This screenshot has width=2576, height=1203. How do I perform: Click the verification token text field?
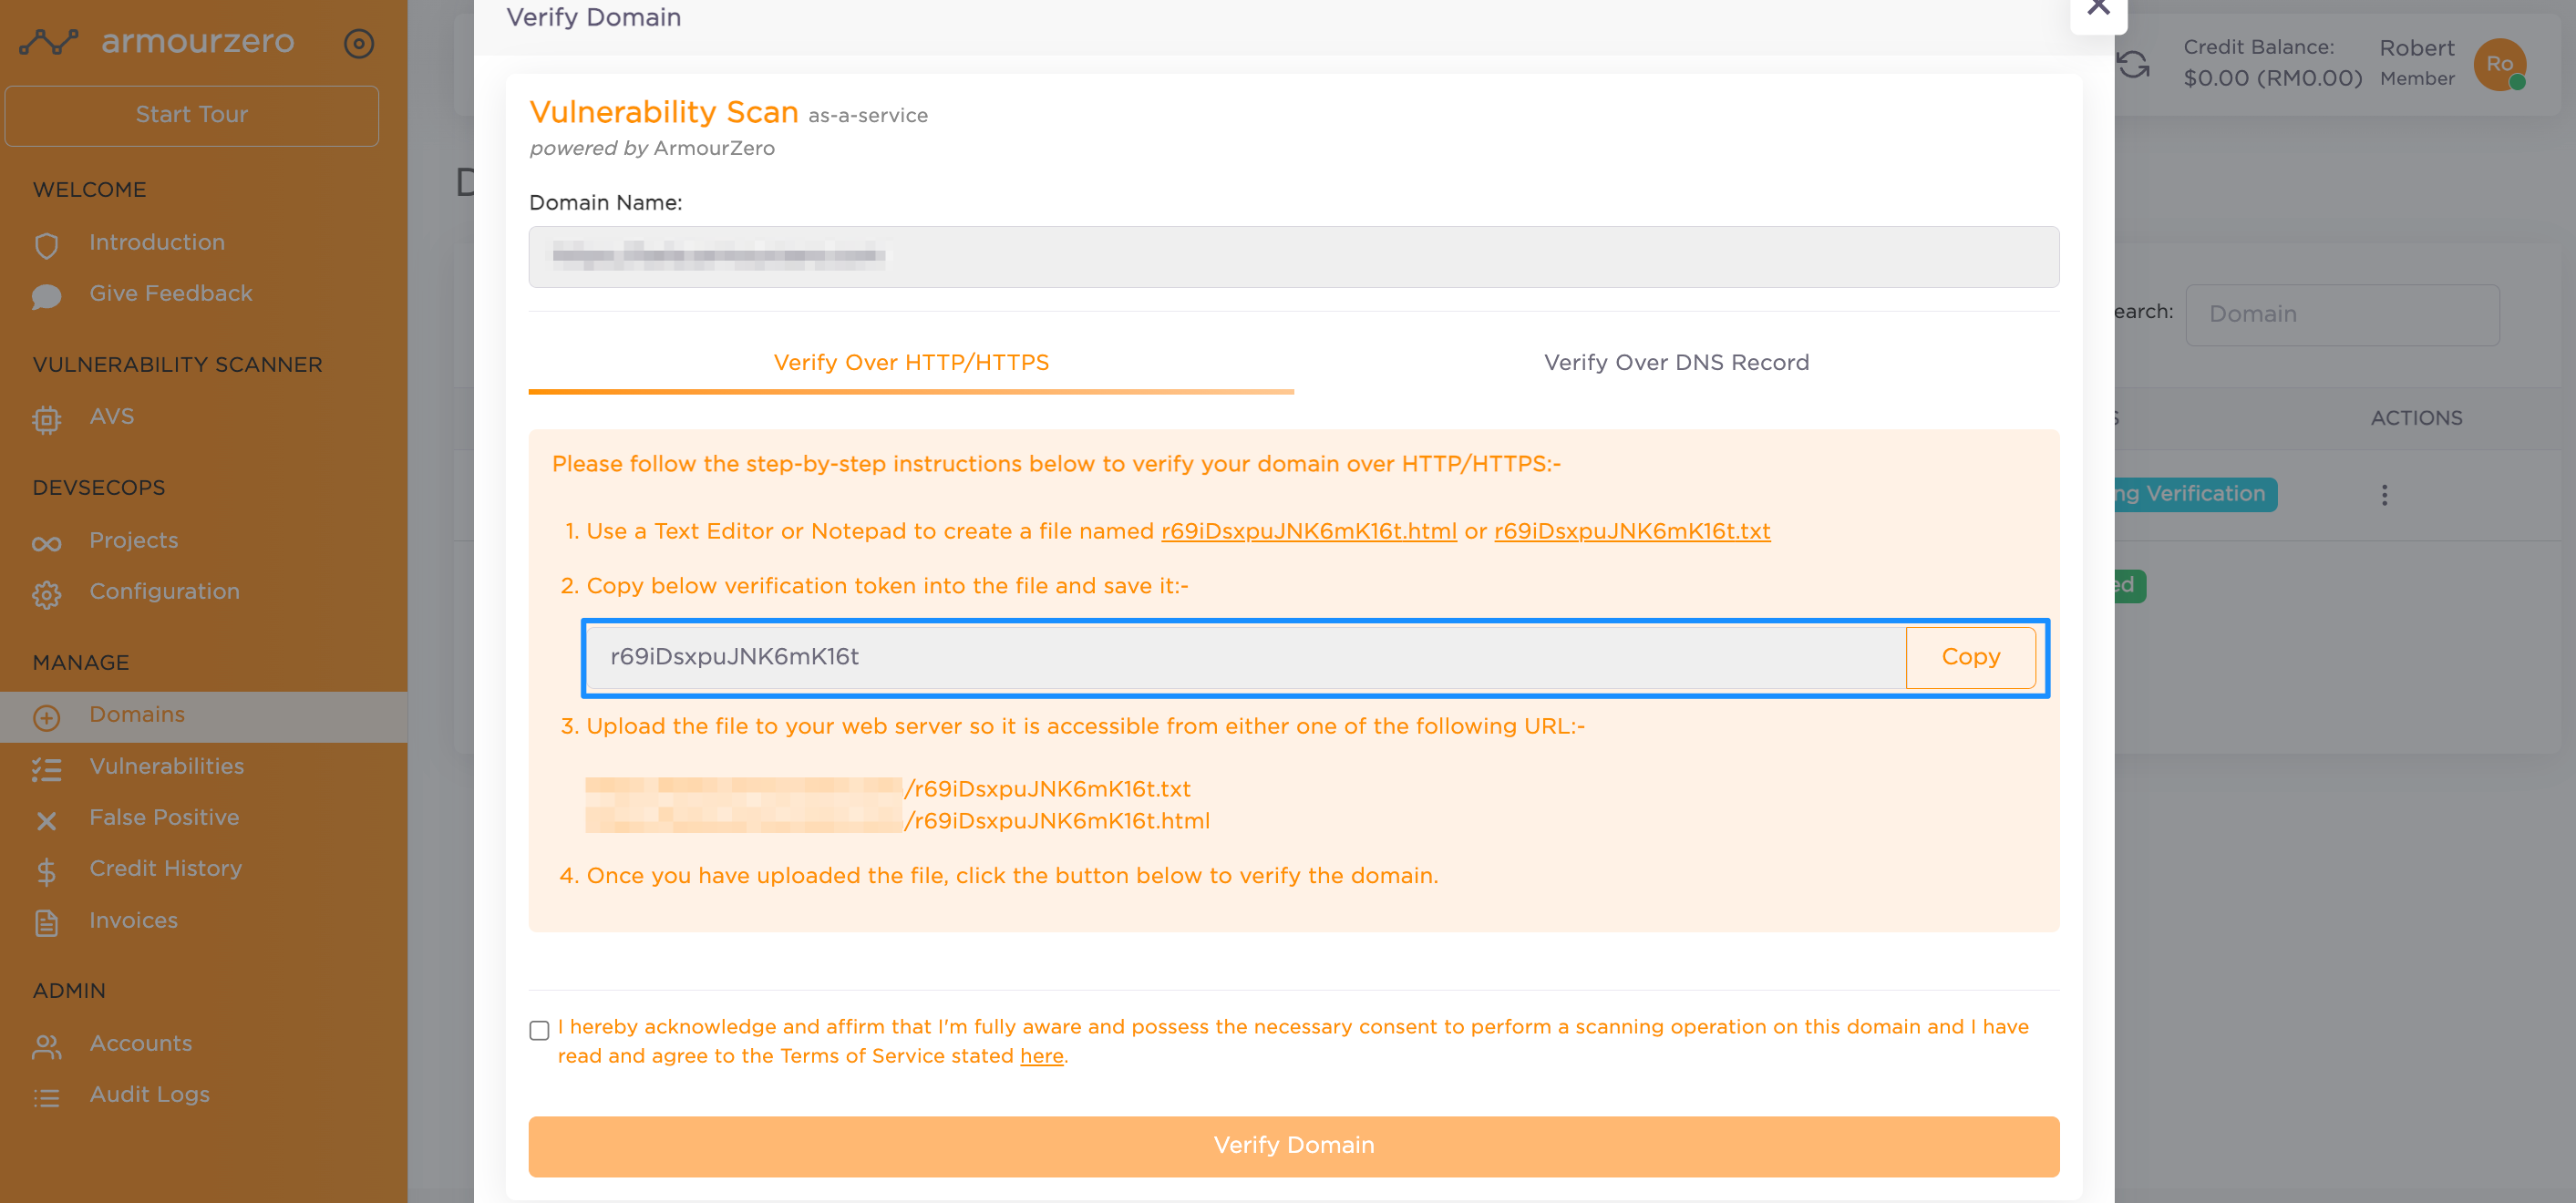tap(1246, 657)
